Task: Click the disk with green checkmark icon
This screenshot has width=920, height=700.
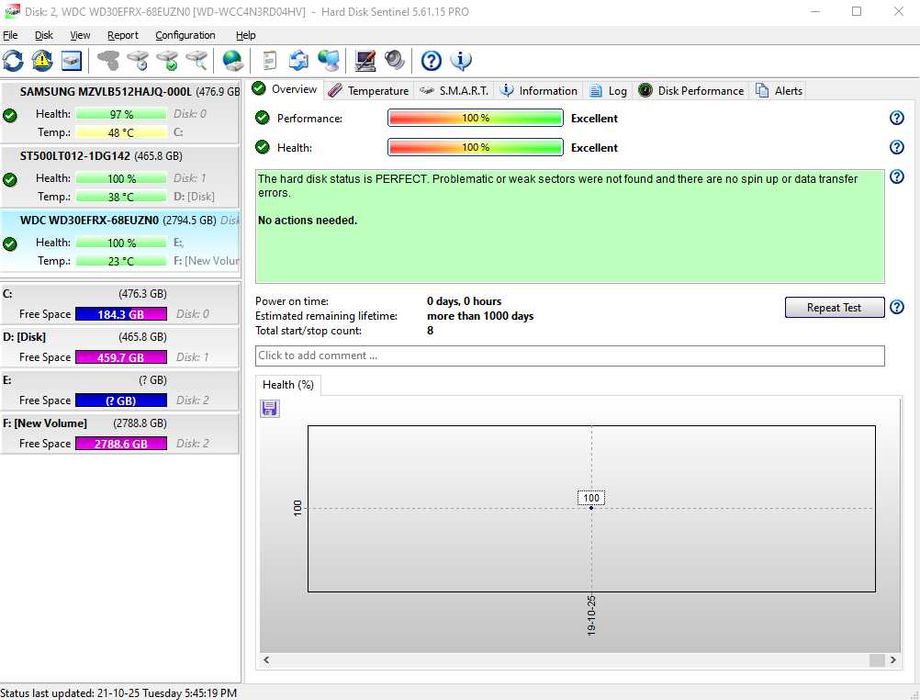Action: 168,60
